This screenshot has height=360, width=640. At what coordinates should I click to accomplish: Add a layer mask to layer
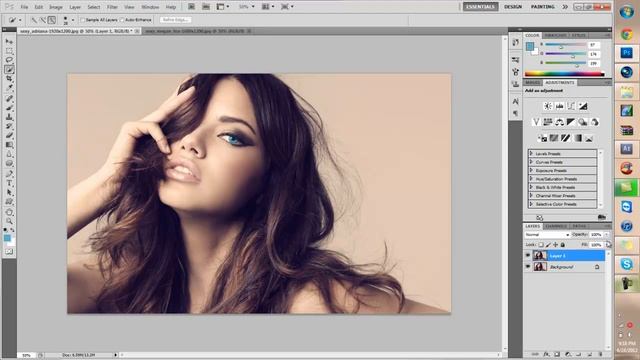point(557,355)
